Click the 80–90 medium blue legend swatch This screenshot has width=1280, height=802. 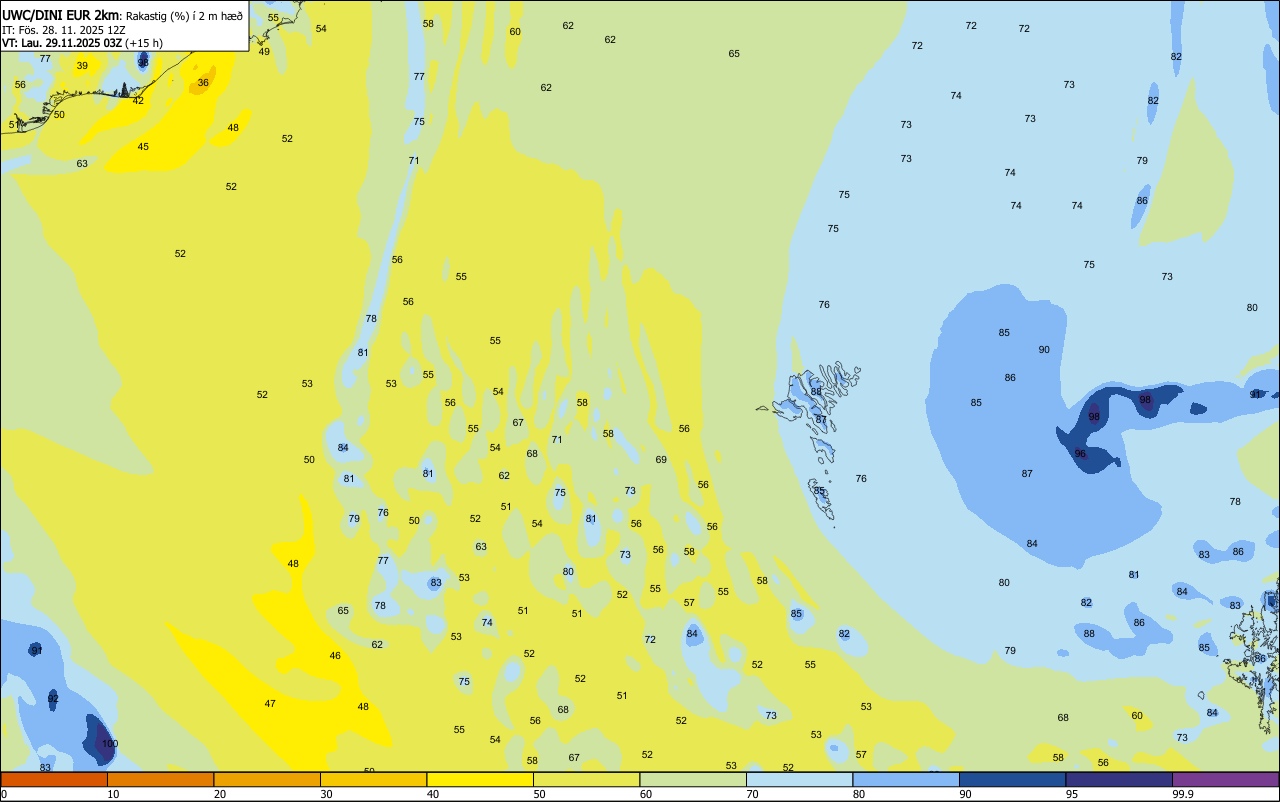click(x=906, y=779)
